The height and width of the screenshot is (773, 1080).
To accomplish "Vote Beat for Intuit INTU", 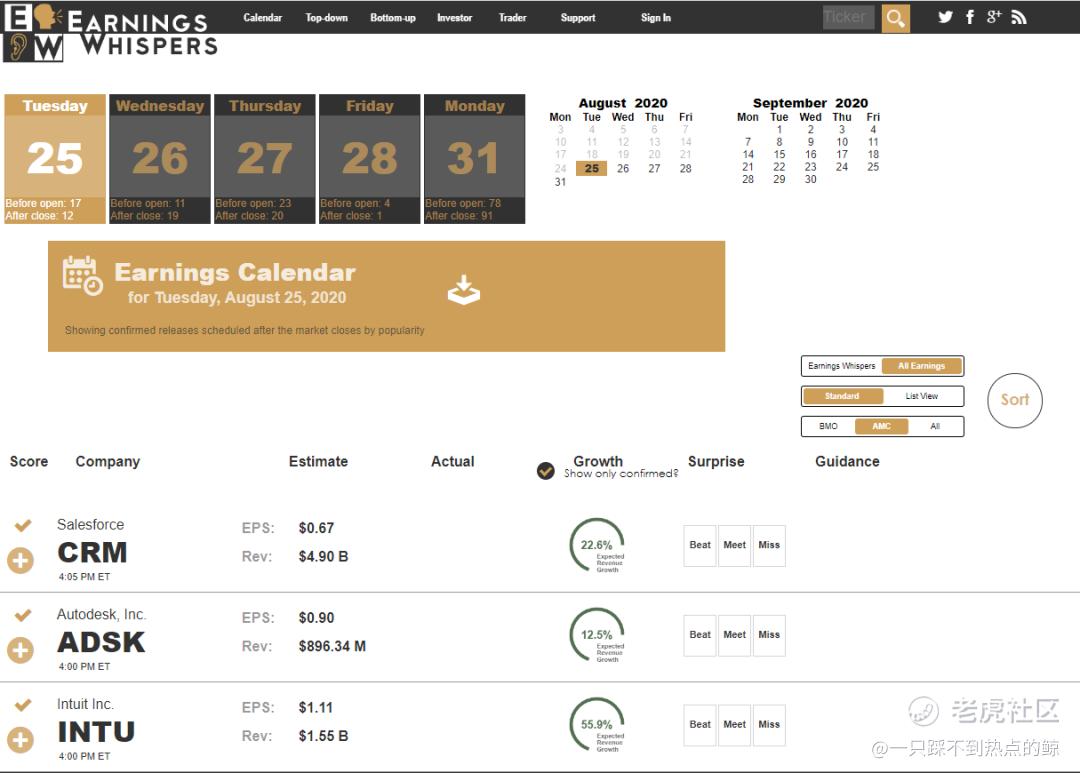I will 700,725.
